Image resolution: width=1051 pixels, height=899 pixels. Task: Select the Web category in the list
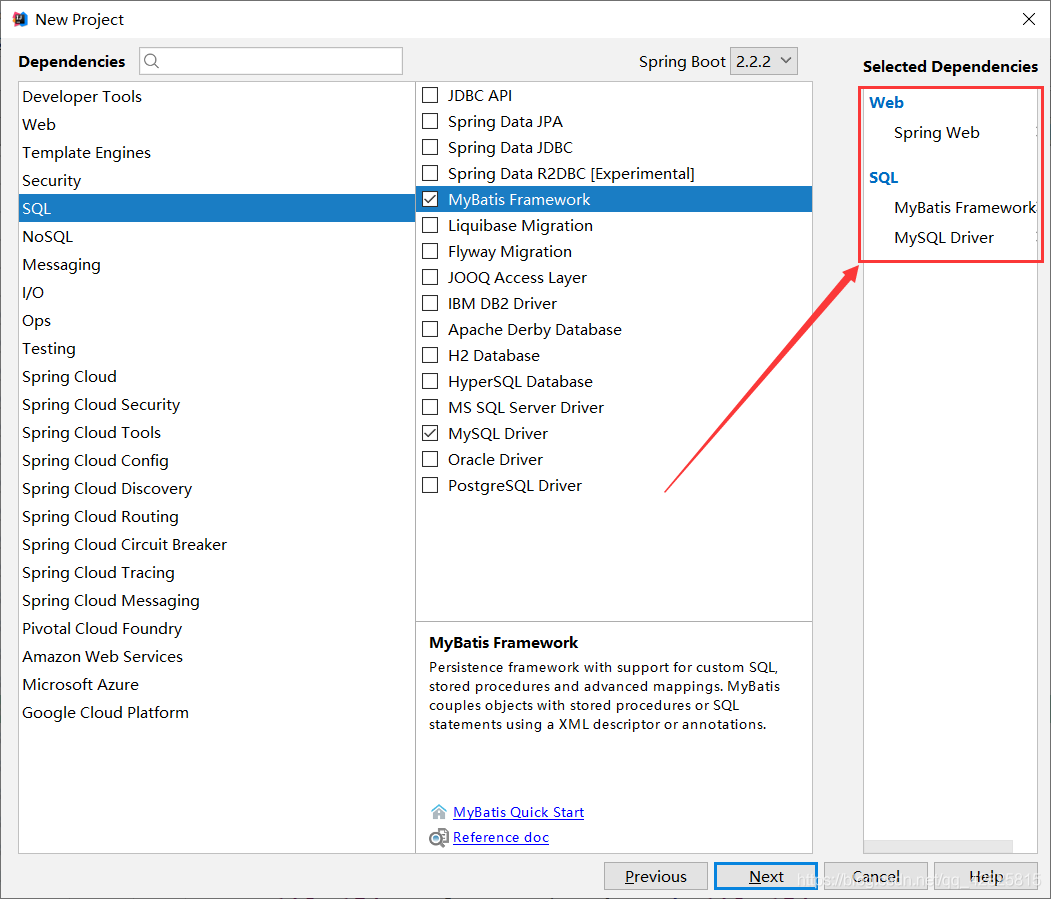(39, 125)
